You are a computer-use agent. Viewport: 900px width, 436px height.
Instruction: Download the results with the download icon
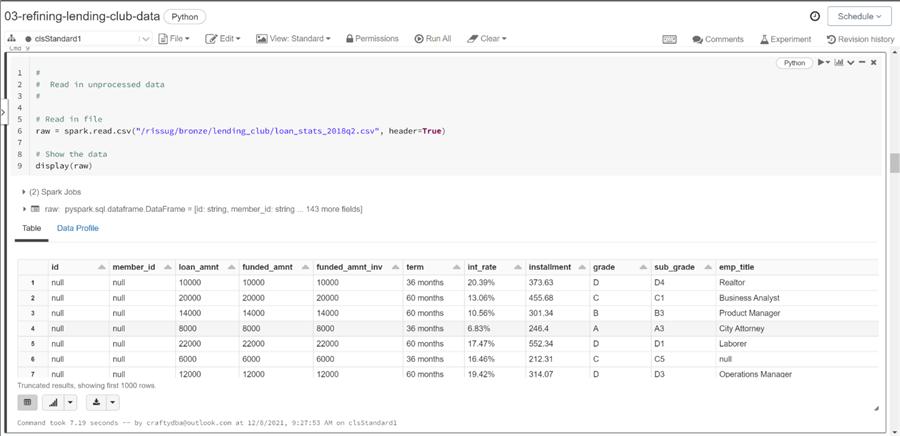[96, 402]
